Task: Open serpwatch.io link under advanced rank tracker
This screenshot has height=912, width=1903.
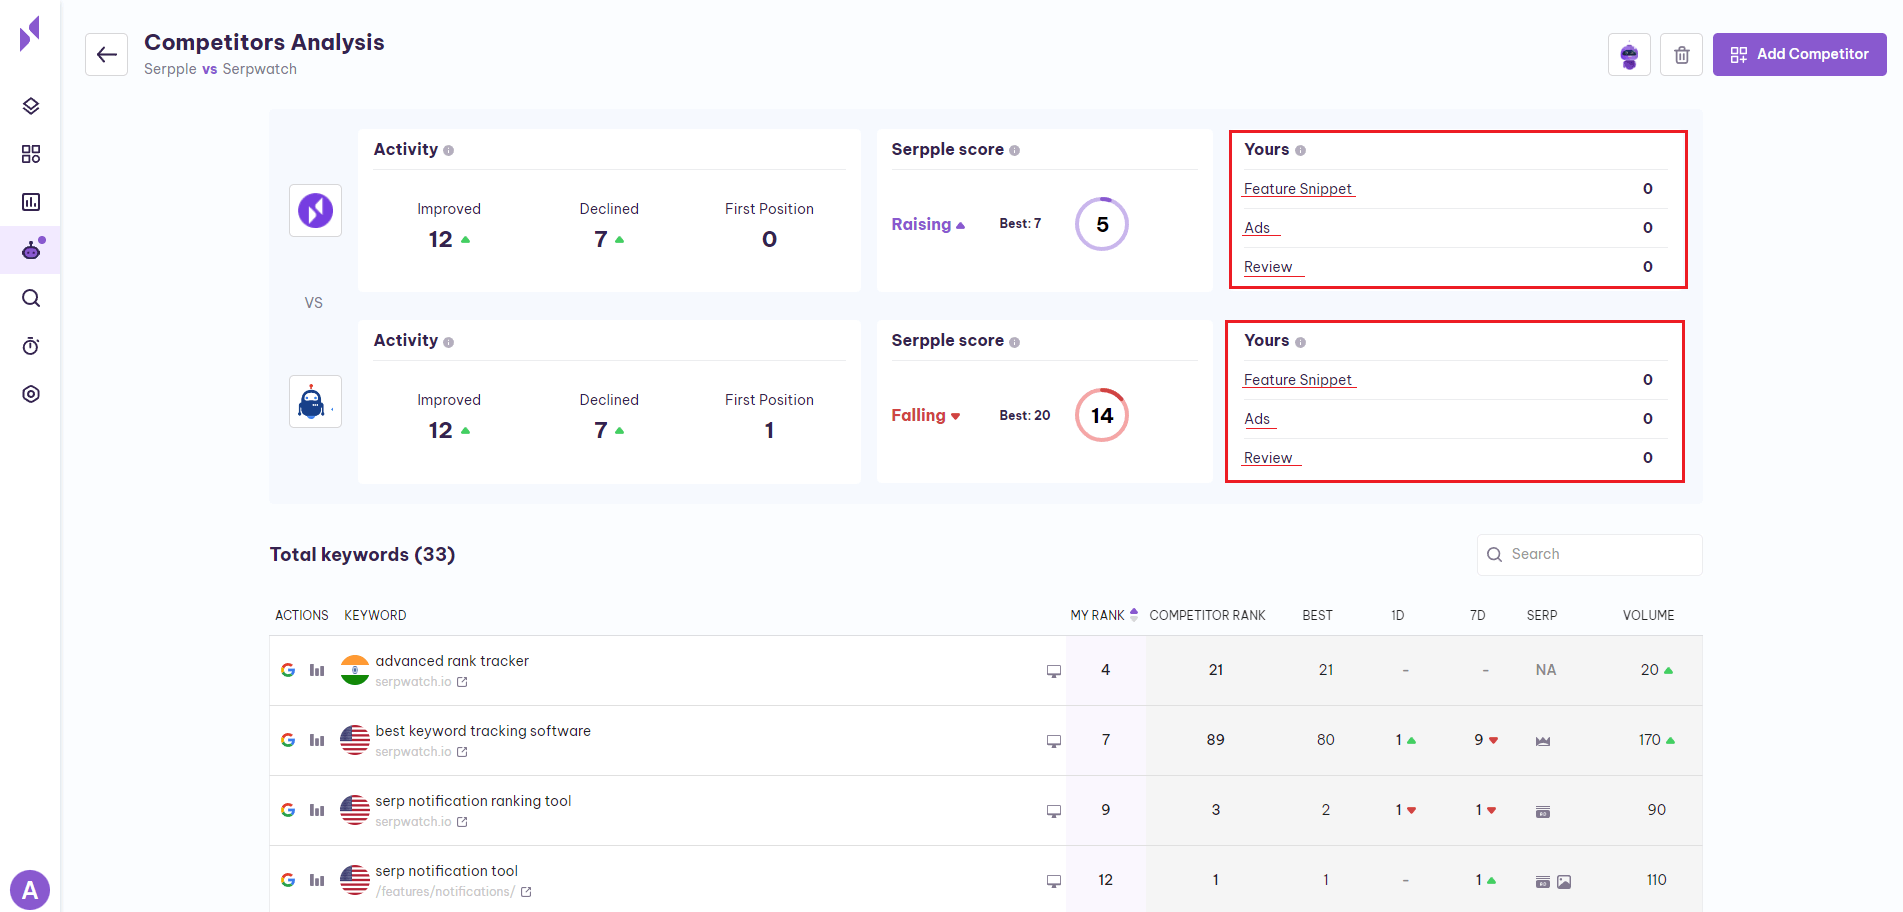Action: (421, 682)
